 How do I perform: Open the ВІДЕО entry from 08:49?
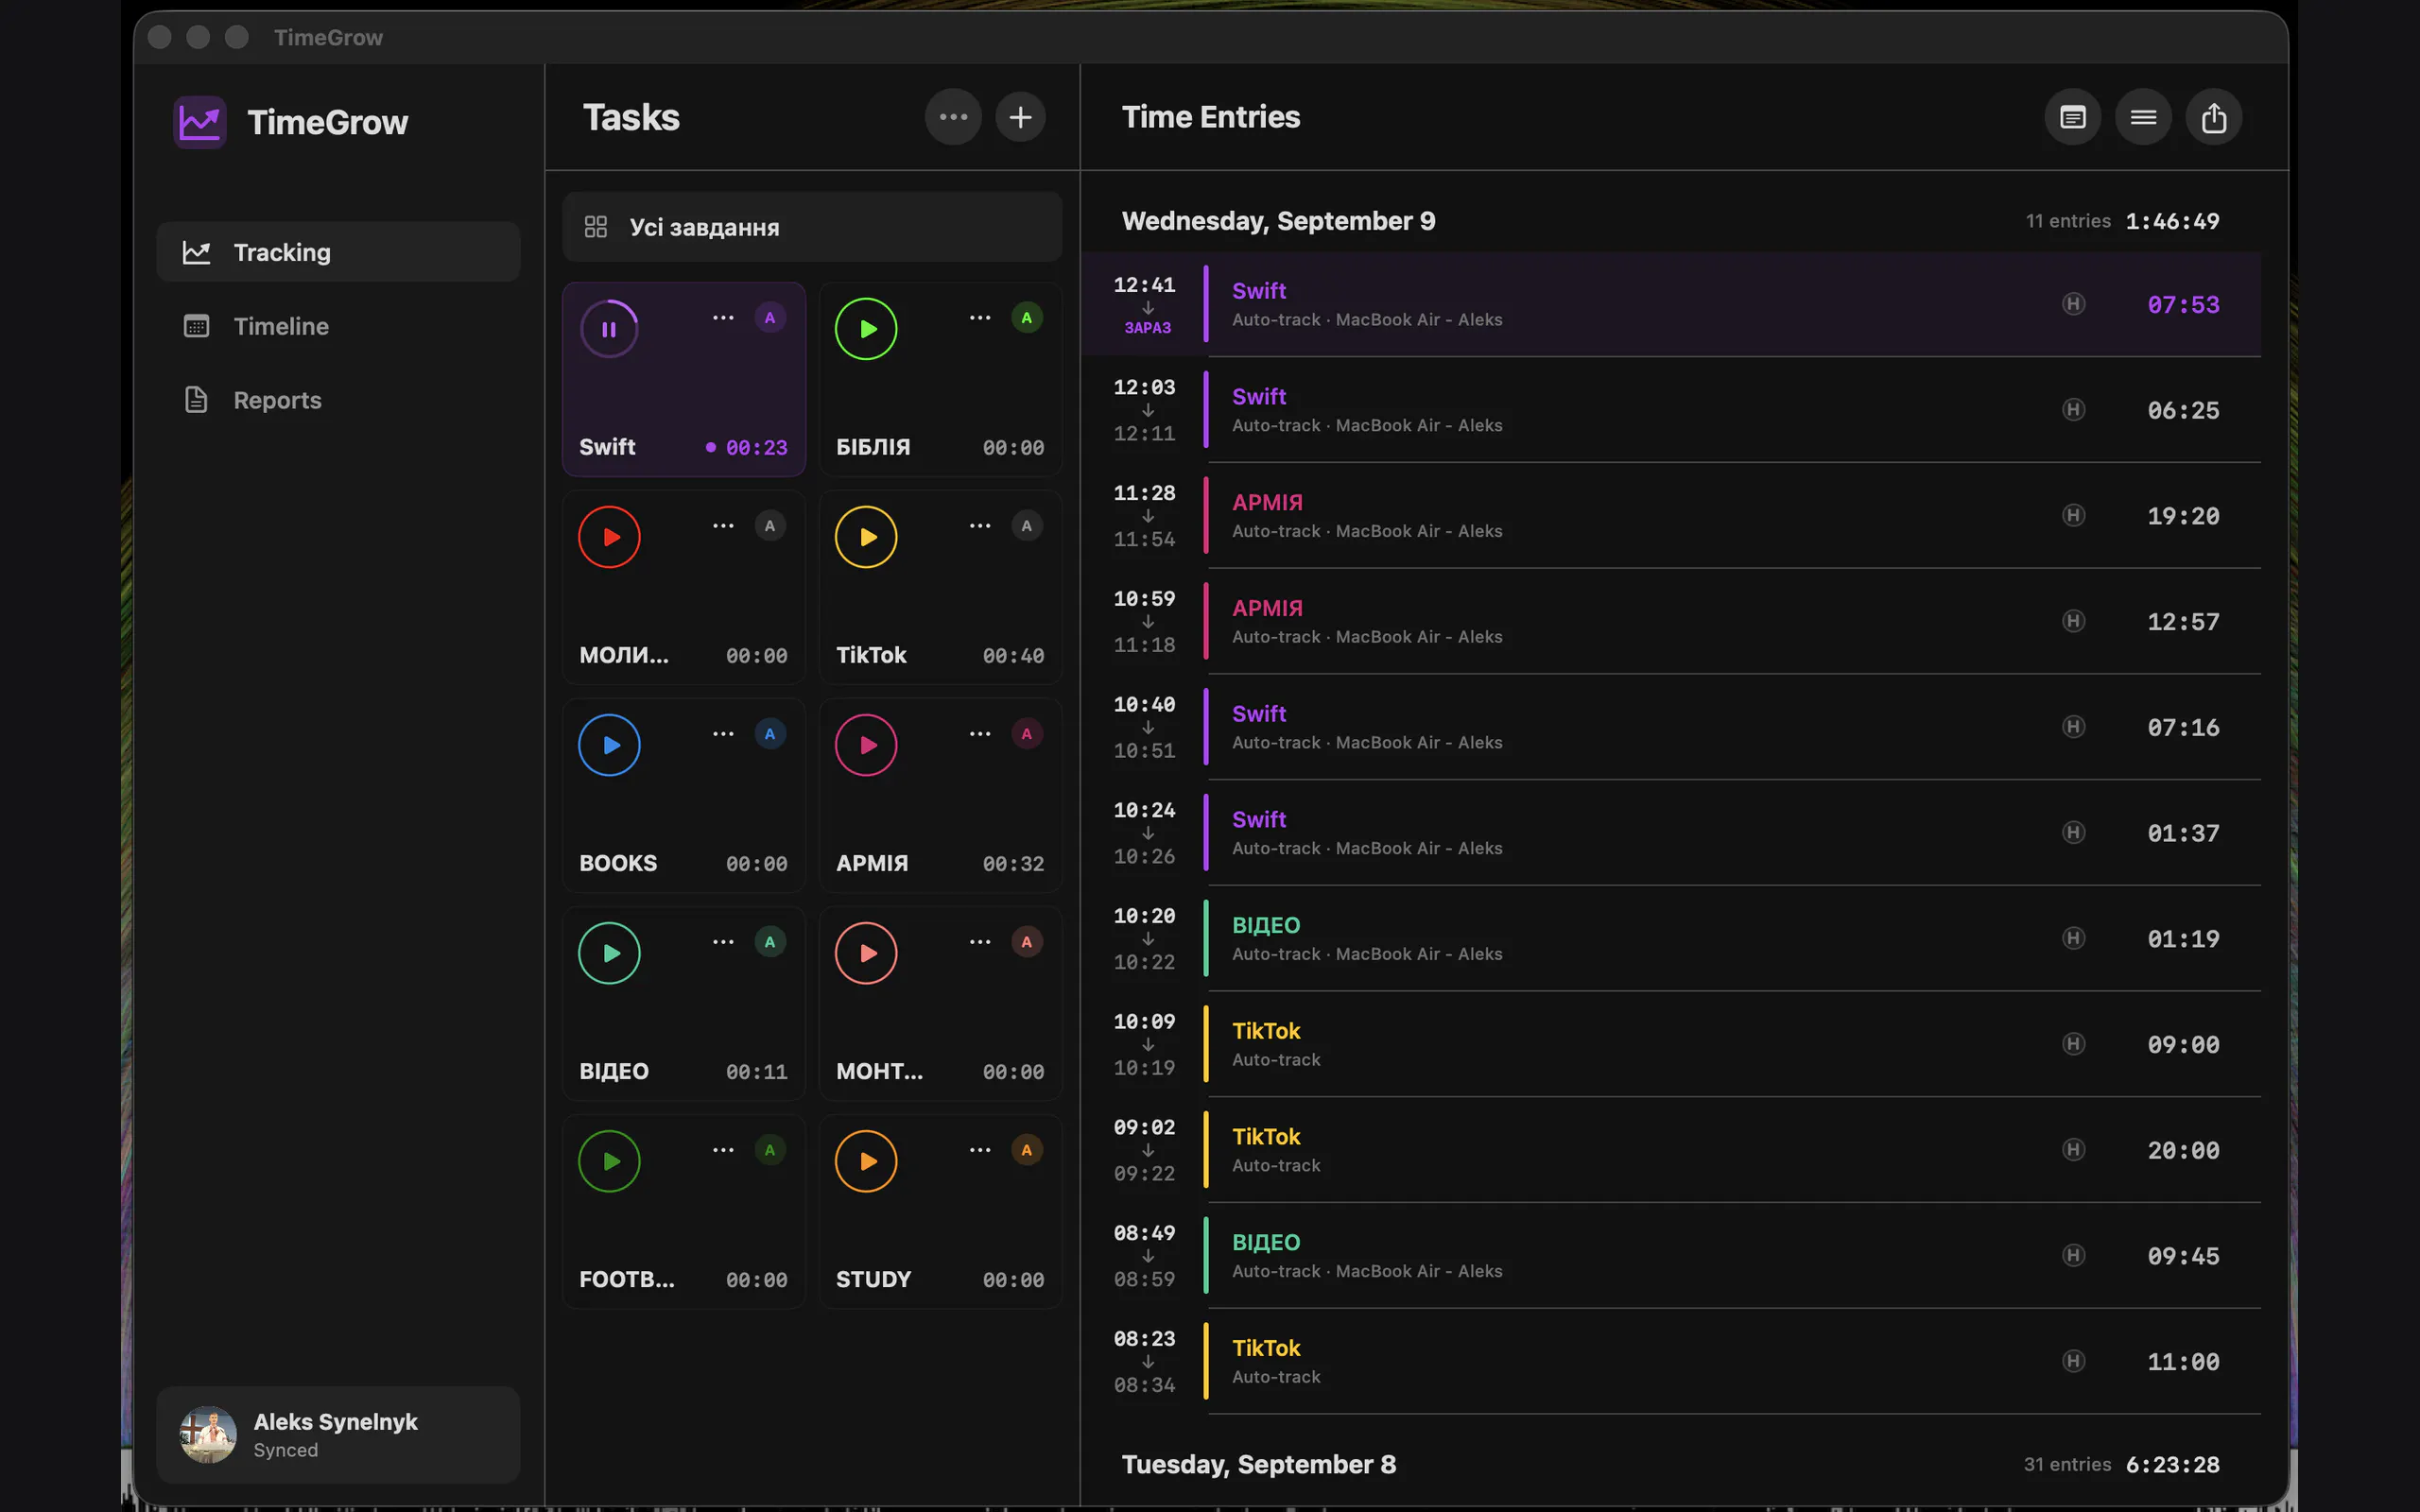[1671, 1256]
